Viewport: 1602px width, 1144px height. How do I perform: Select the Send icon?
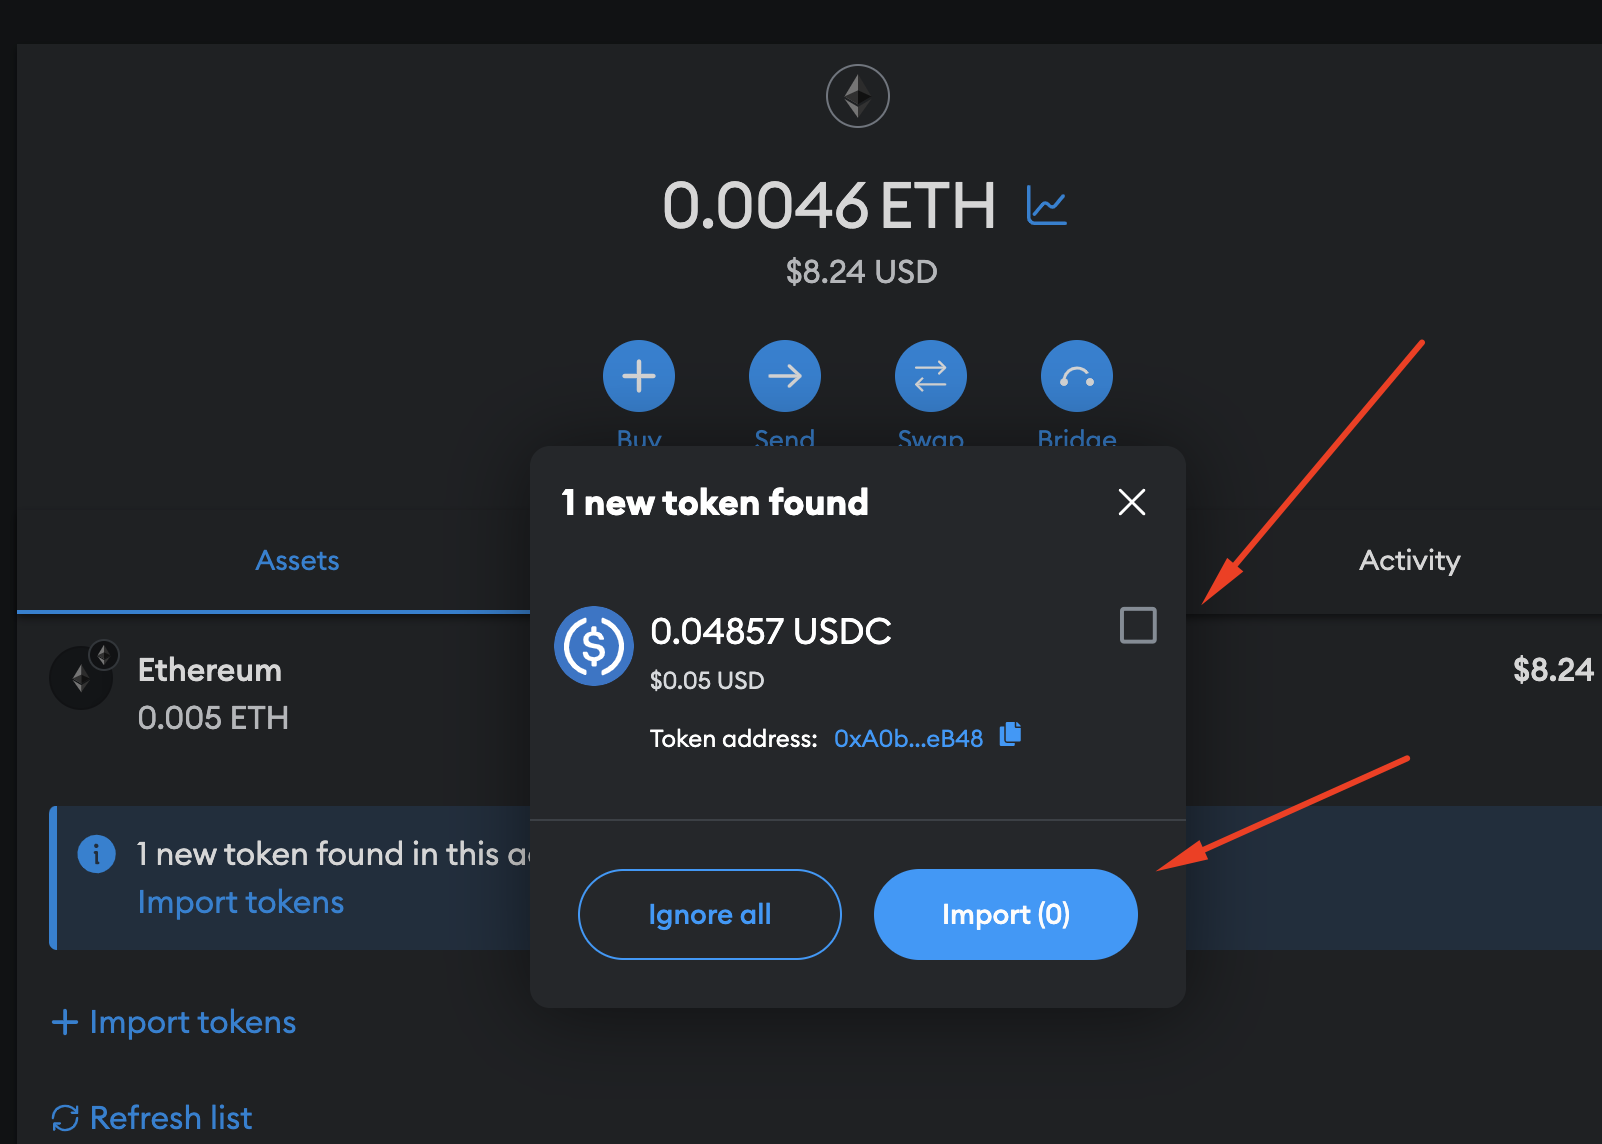pos(784,375)
